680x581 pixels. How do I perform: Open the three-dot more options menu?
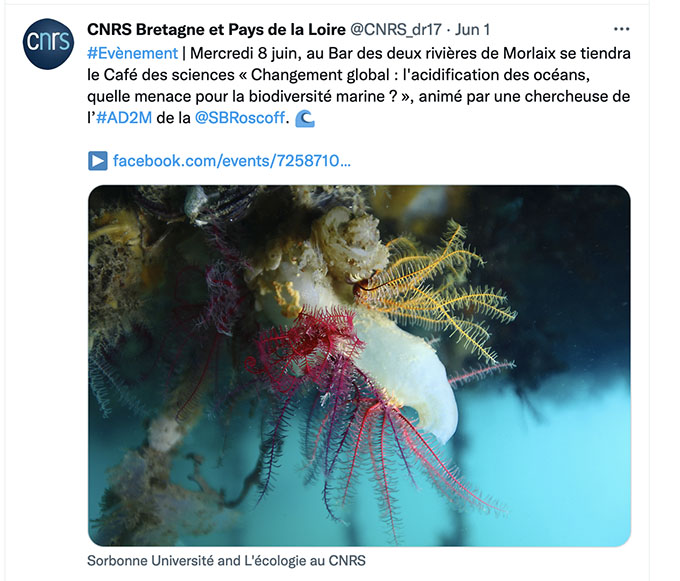click(x=621, y=29)
